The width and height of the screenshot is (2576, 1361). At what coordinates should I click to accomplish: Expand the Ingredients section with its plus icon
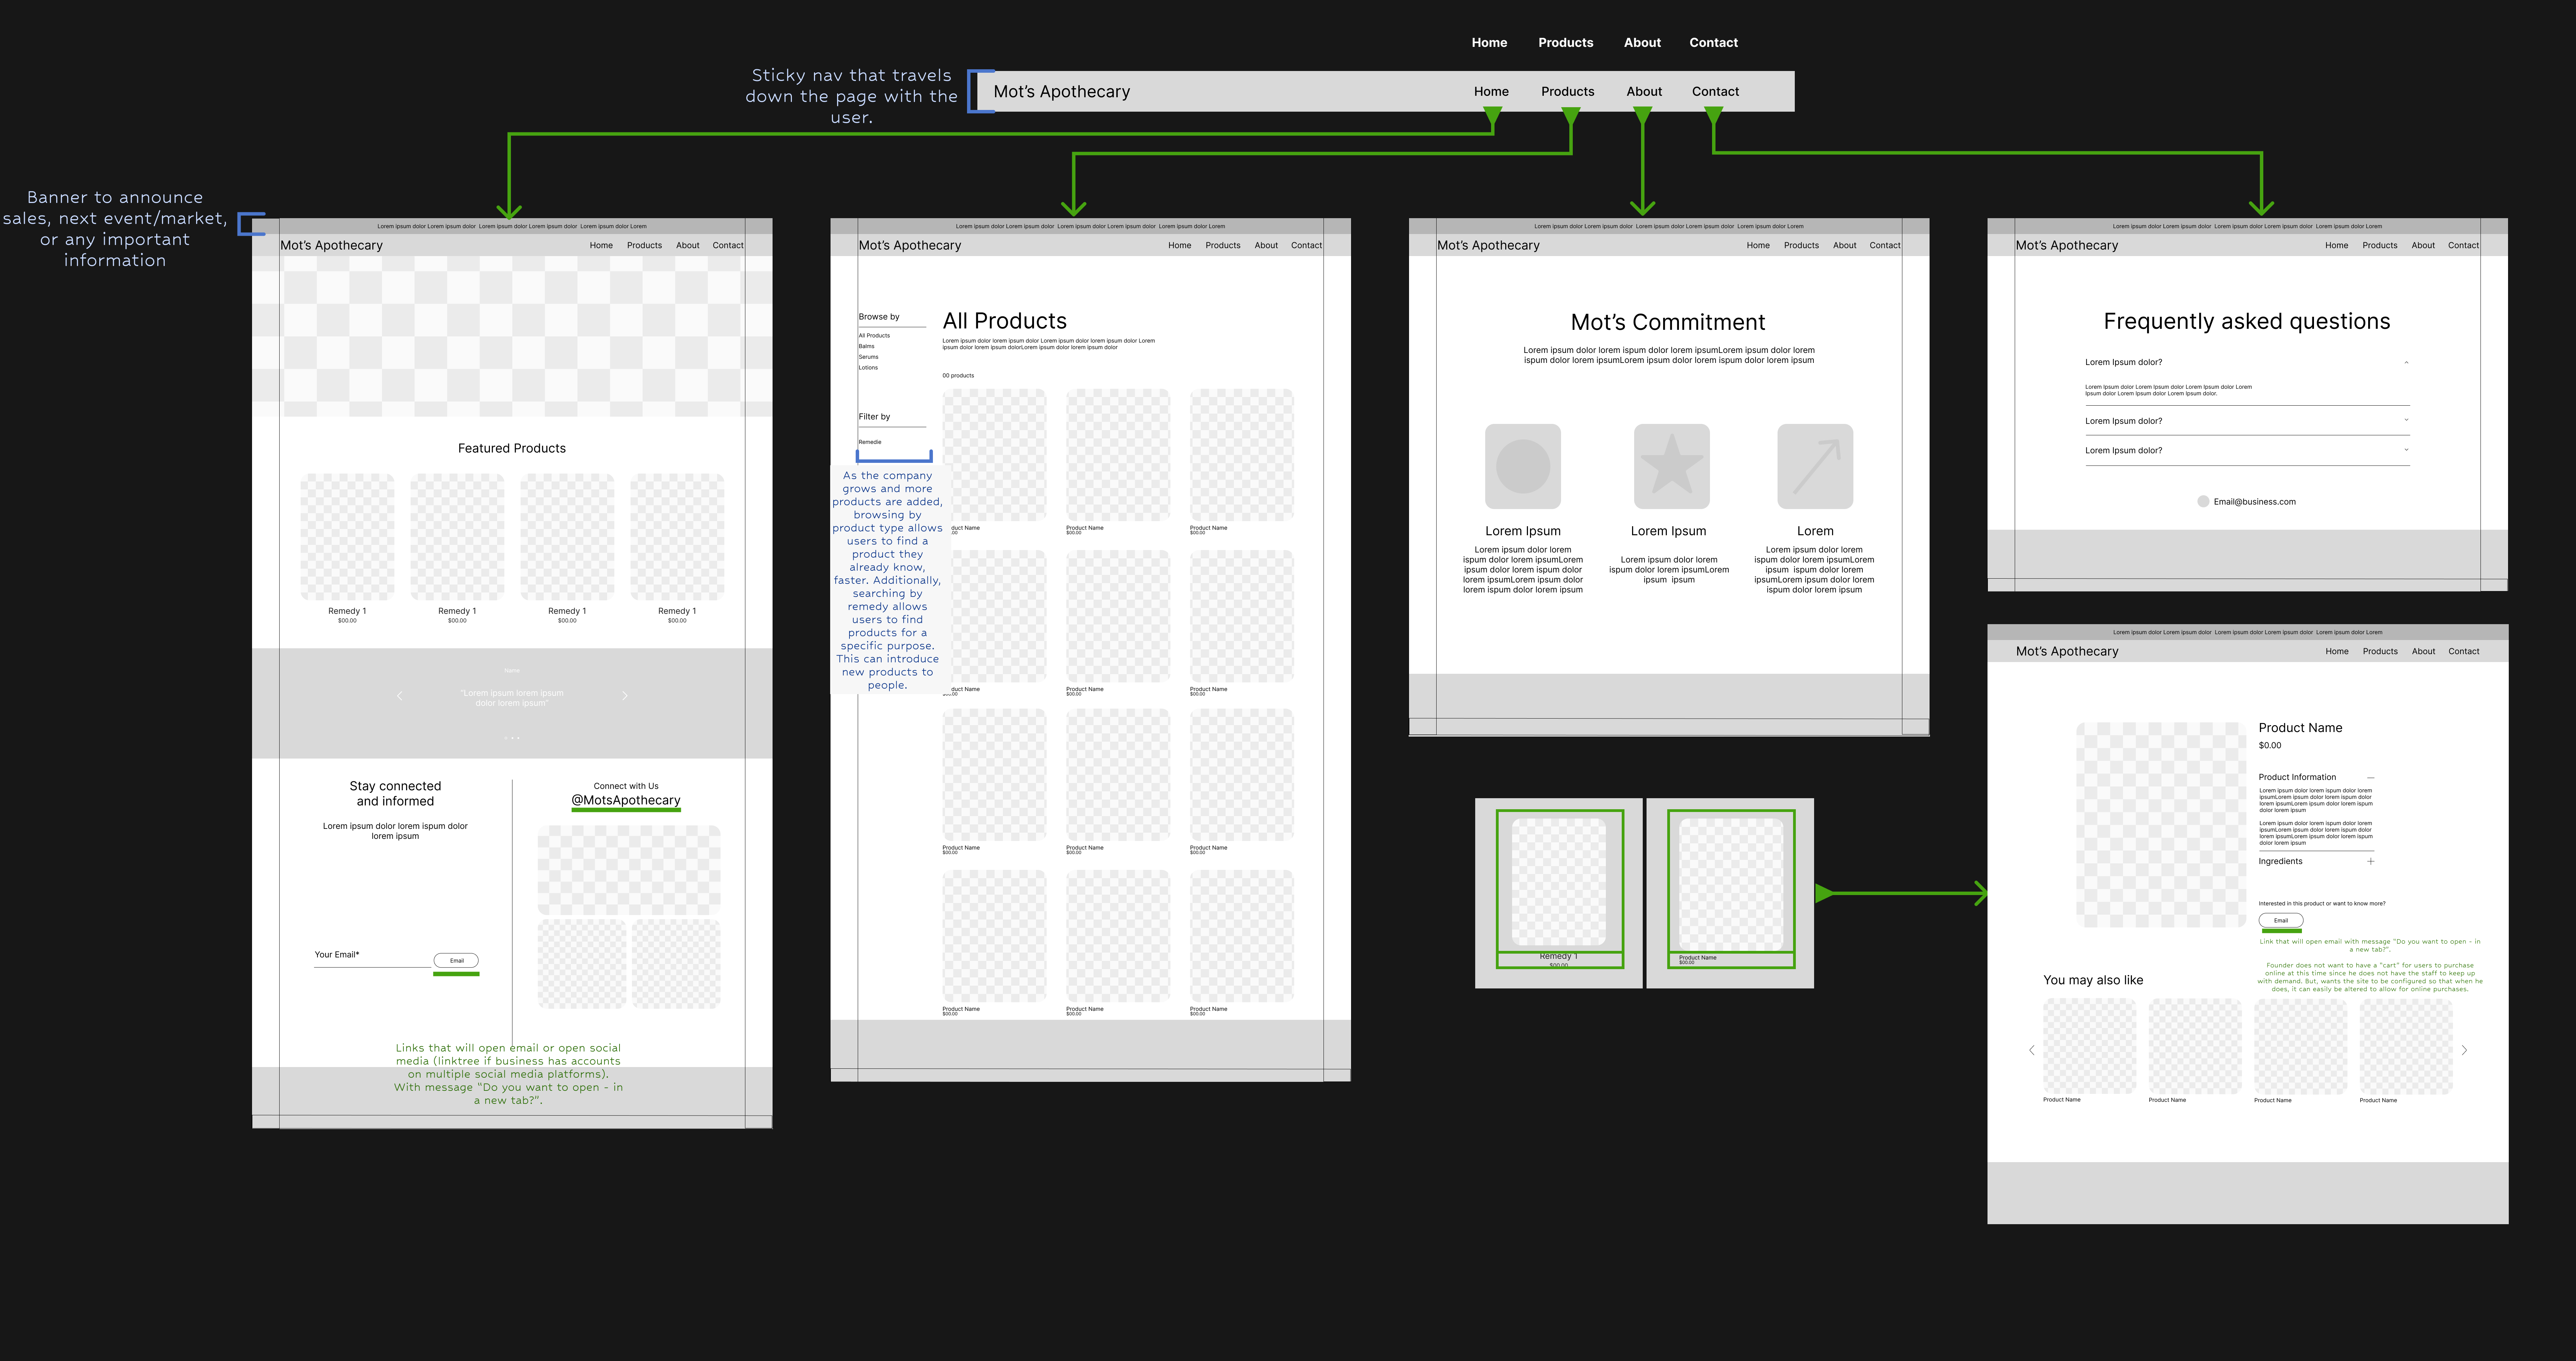tap(2370, 861)
